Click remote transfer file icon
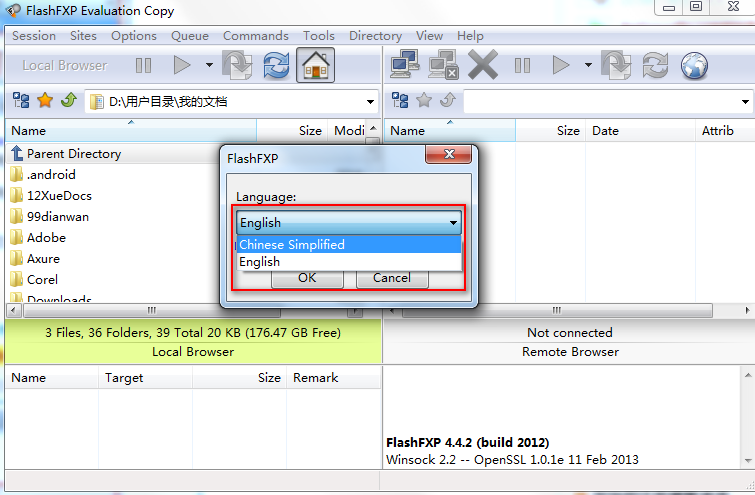 click(x=616, y=65)
